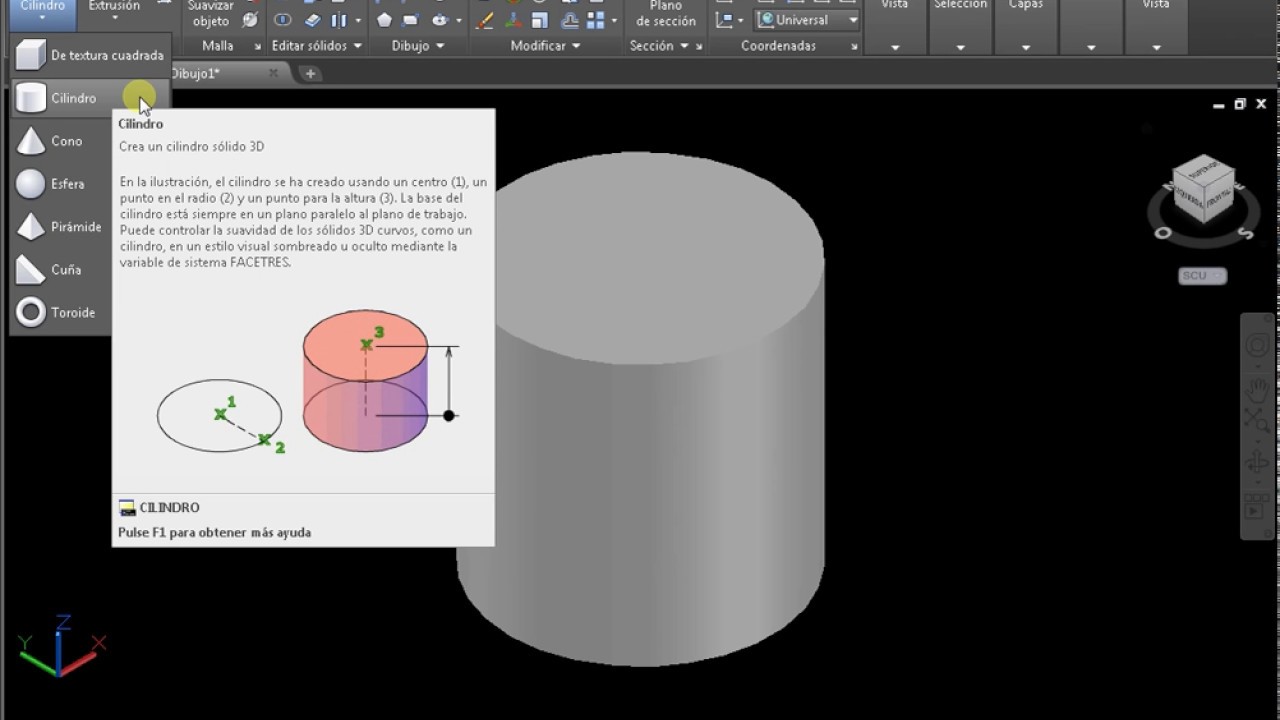Expand the Modificar panel
The width and height of the screenshot is (1280, 720).
pyautogui.click(x=545, y=46)
